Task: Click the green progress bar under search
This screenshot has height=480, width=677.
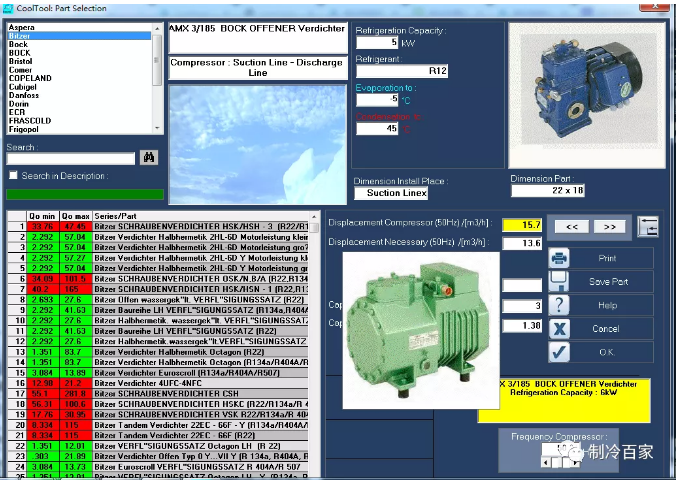Action: pos(85,194)
